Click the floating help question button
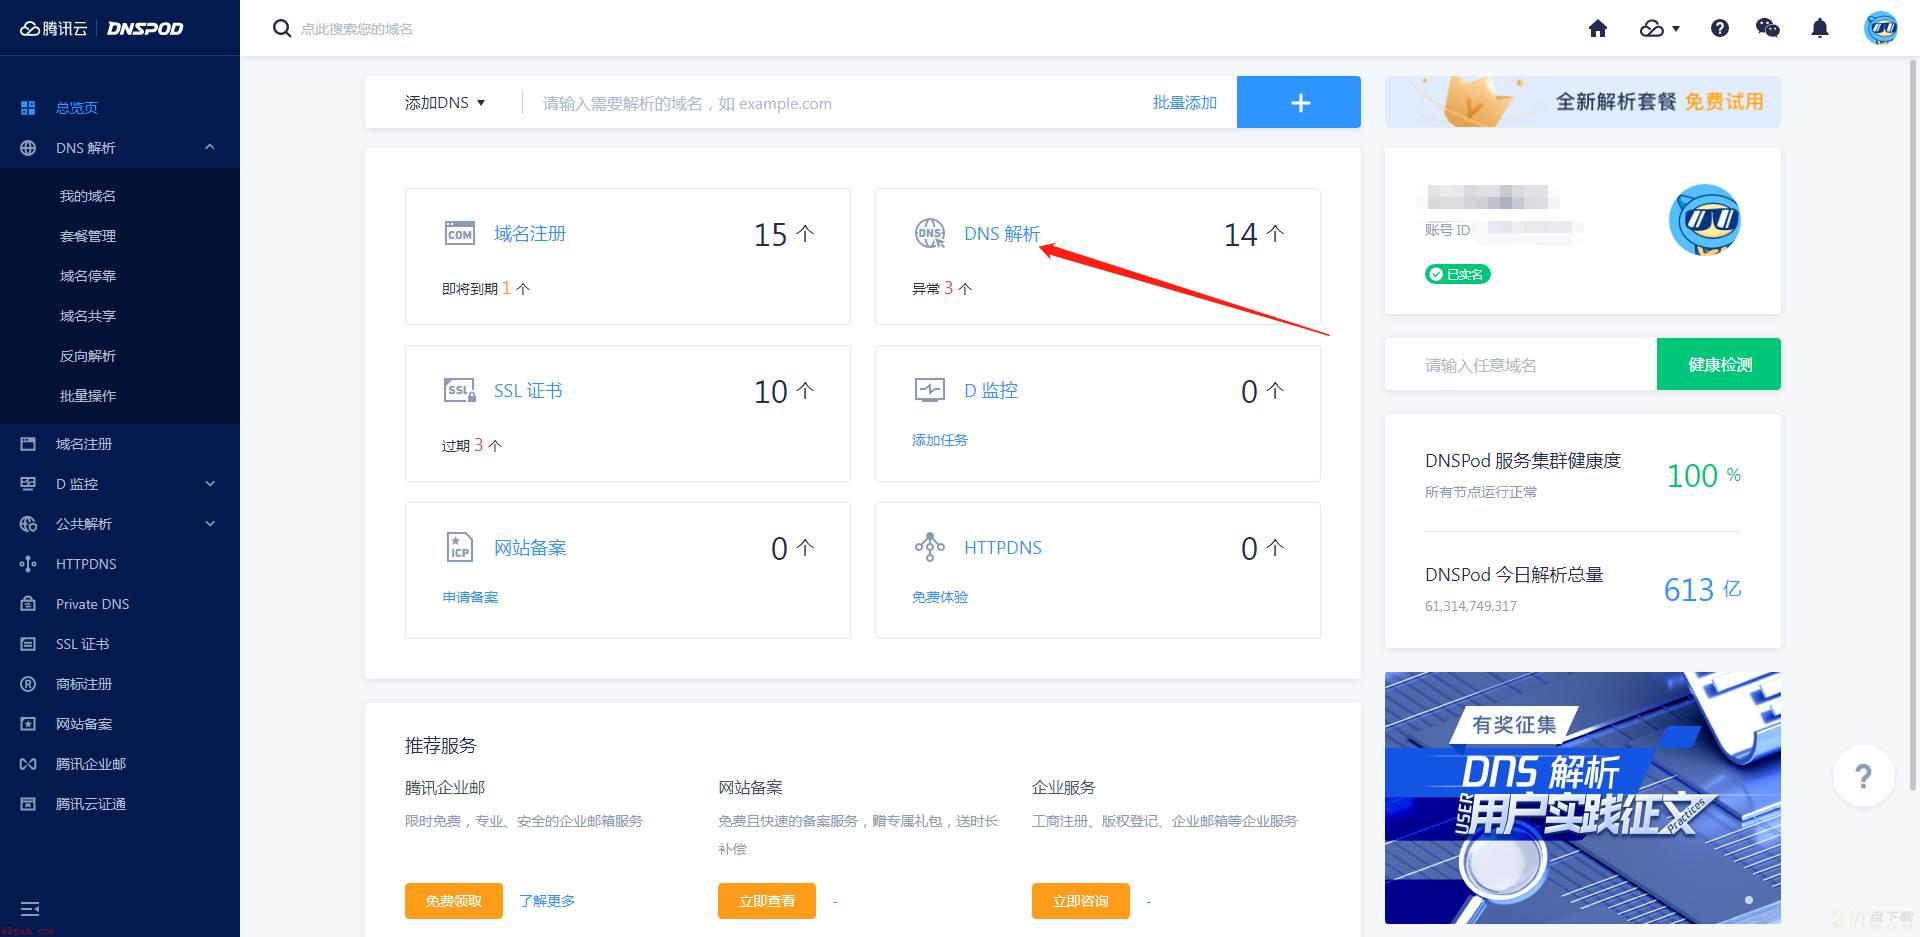Viewport: 1920px width, 937px height. (1863, 776)
